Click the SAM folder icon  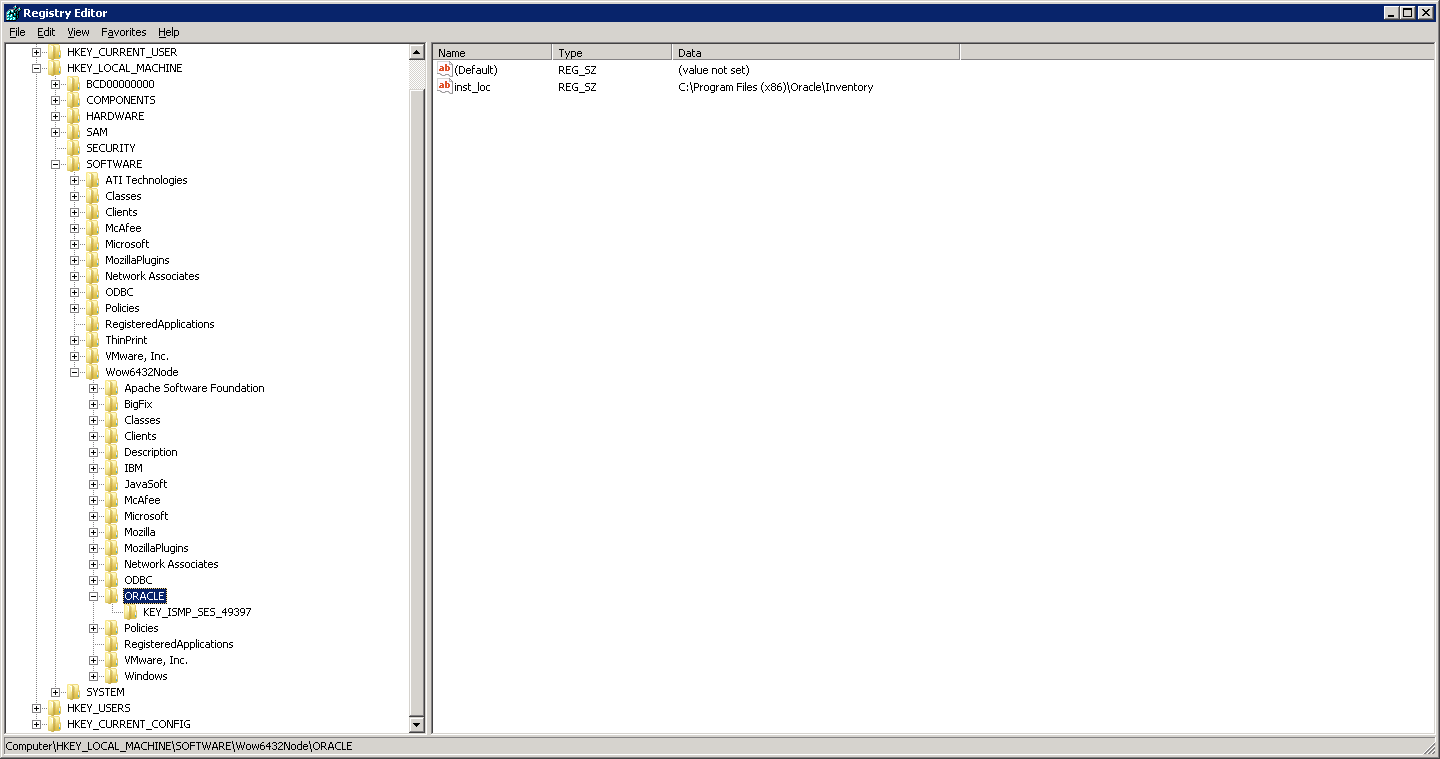74,132
